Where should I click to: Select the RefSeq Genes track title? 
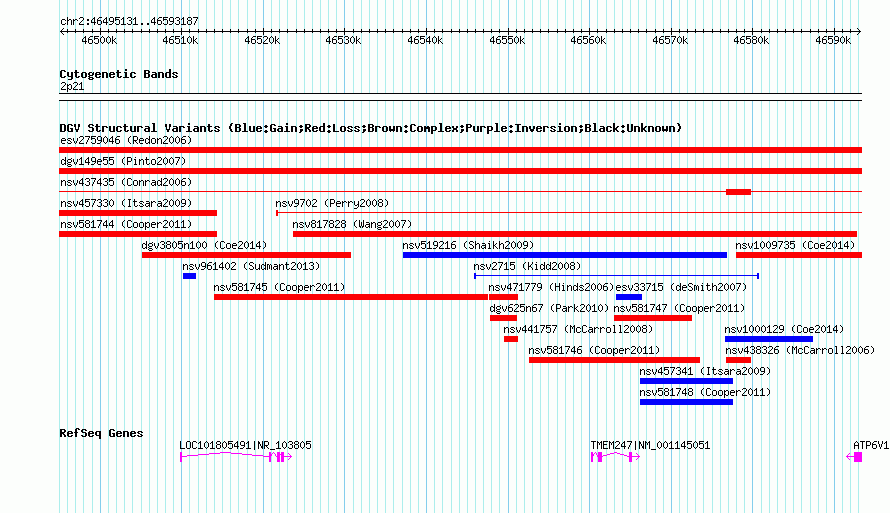(x=101, y=433)
